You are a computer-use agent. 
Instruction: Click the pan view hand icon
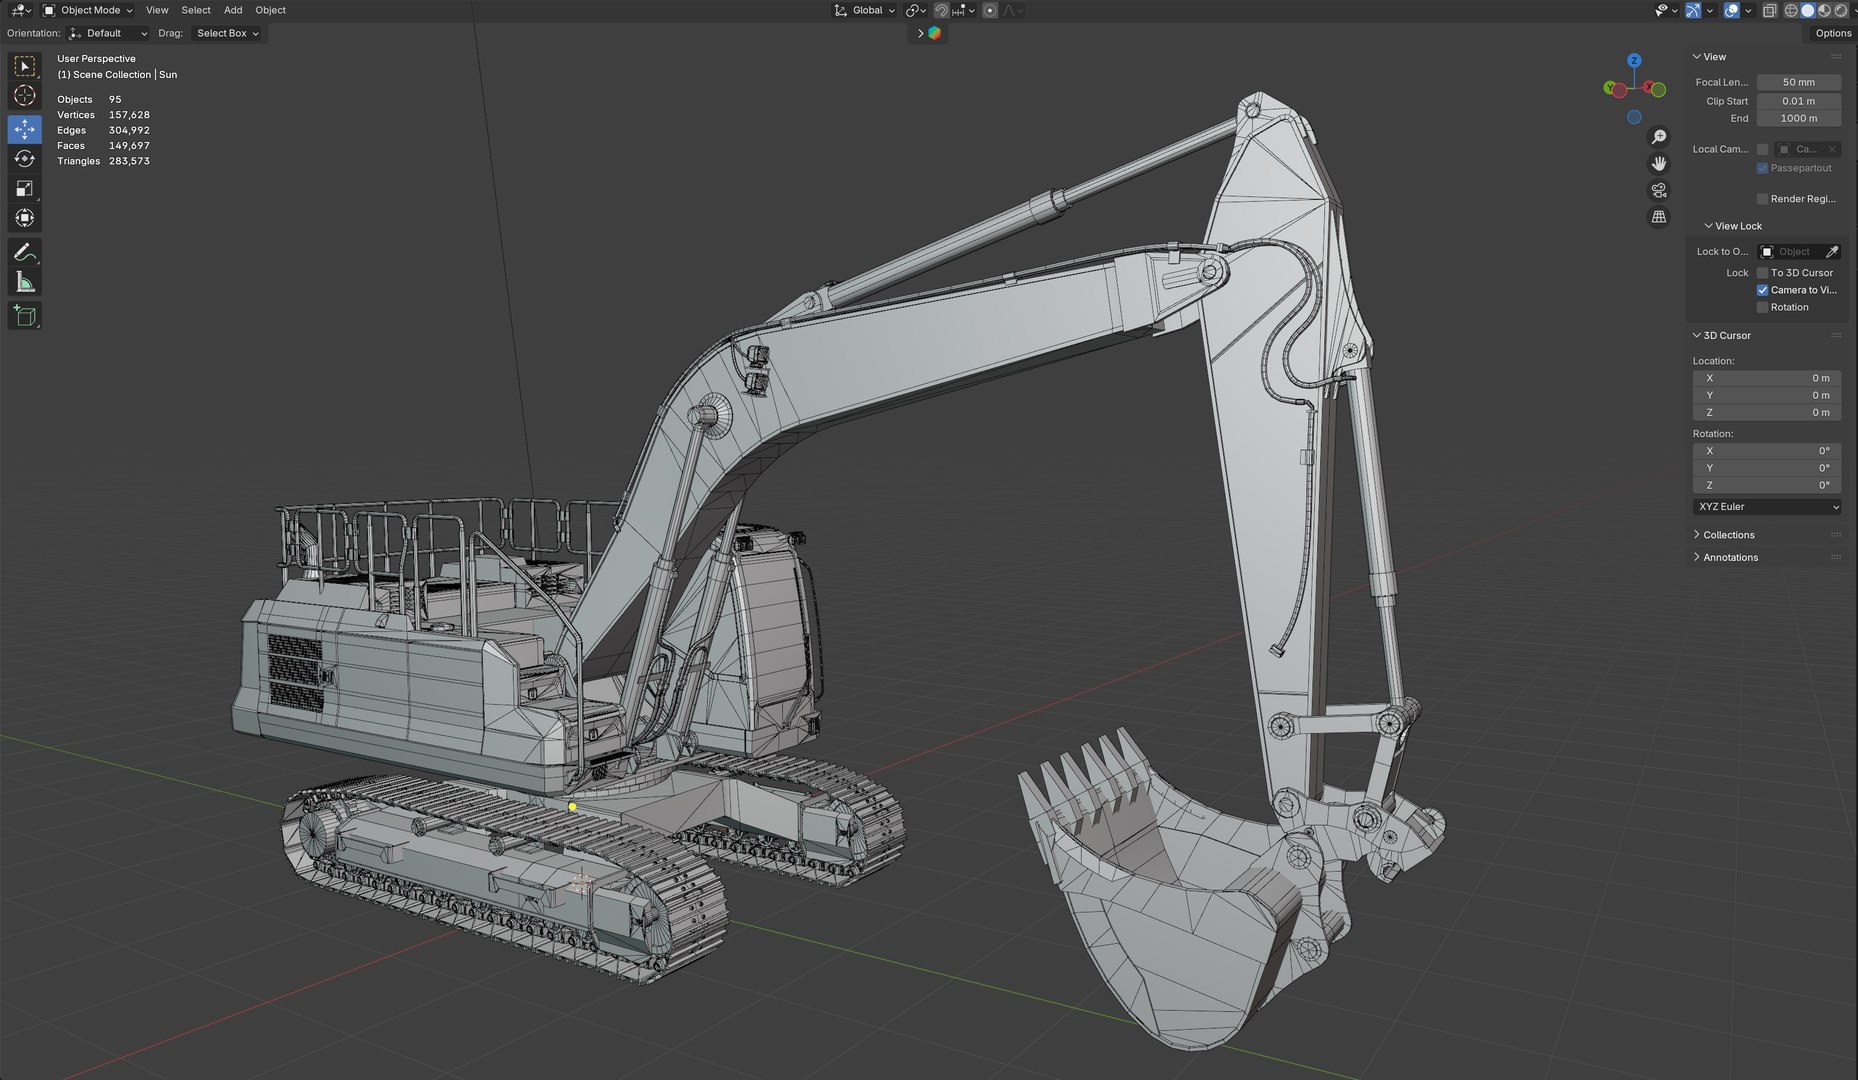1659,164
